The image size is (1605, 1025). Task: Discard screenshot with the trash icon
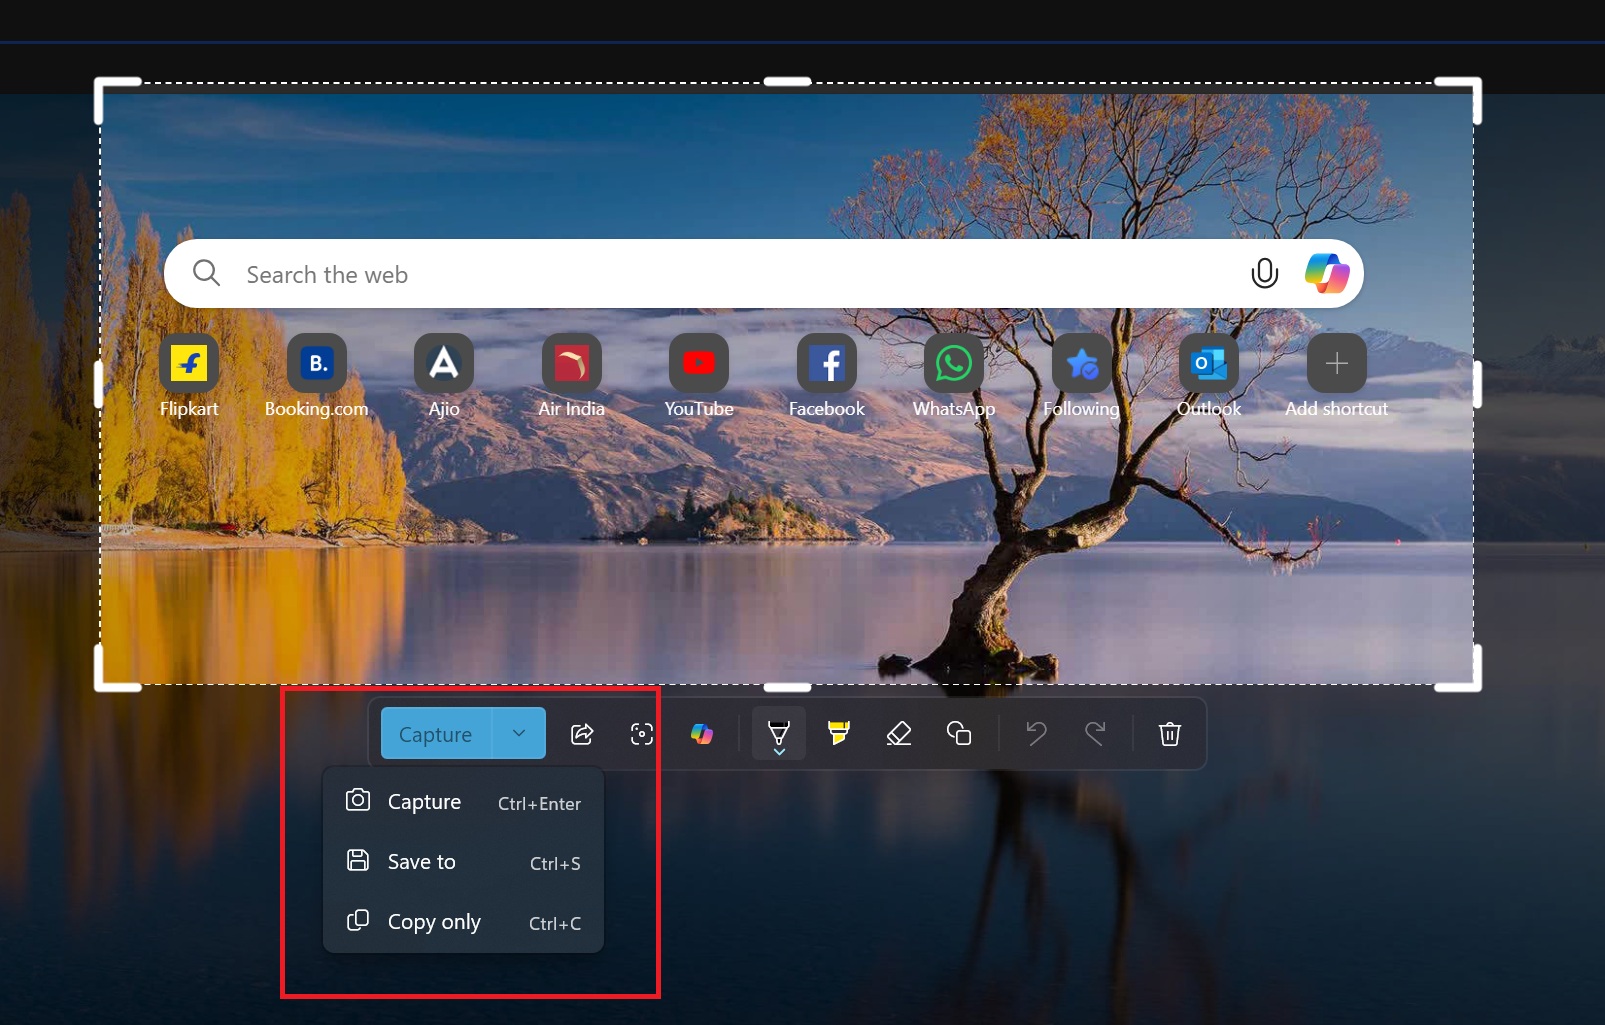(x=1170, y=734)
